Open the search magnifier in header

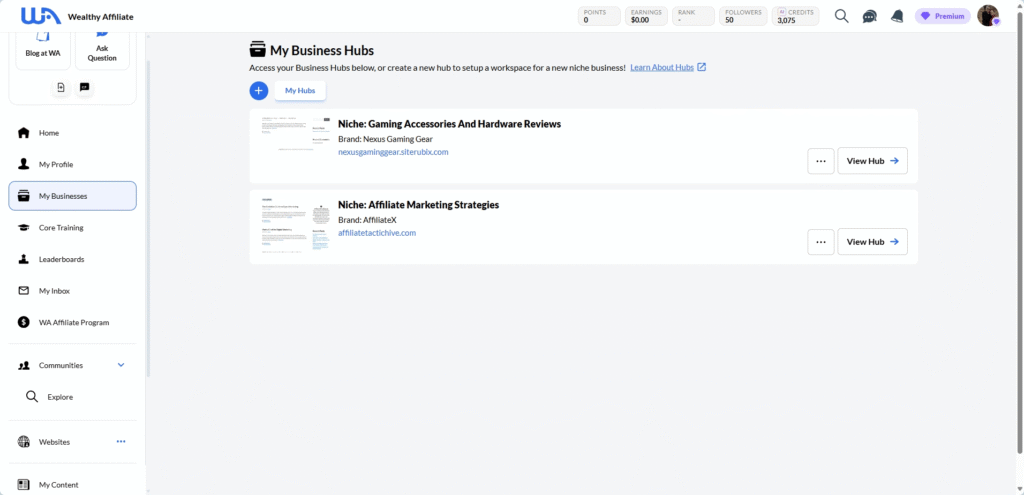click(x=842, y=16)
